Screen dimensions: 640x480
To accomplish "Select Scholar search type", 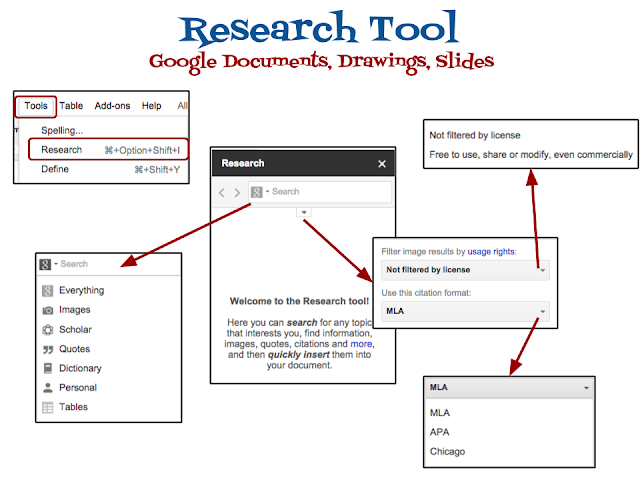I will [x=67, y=330].
